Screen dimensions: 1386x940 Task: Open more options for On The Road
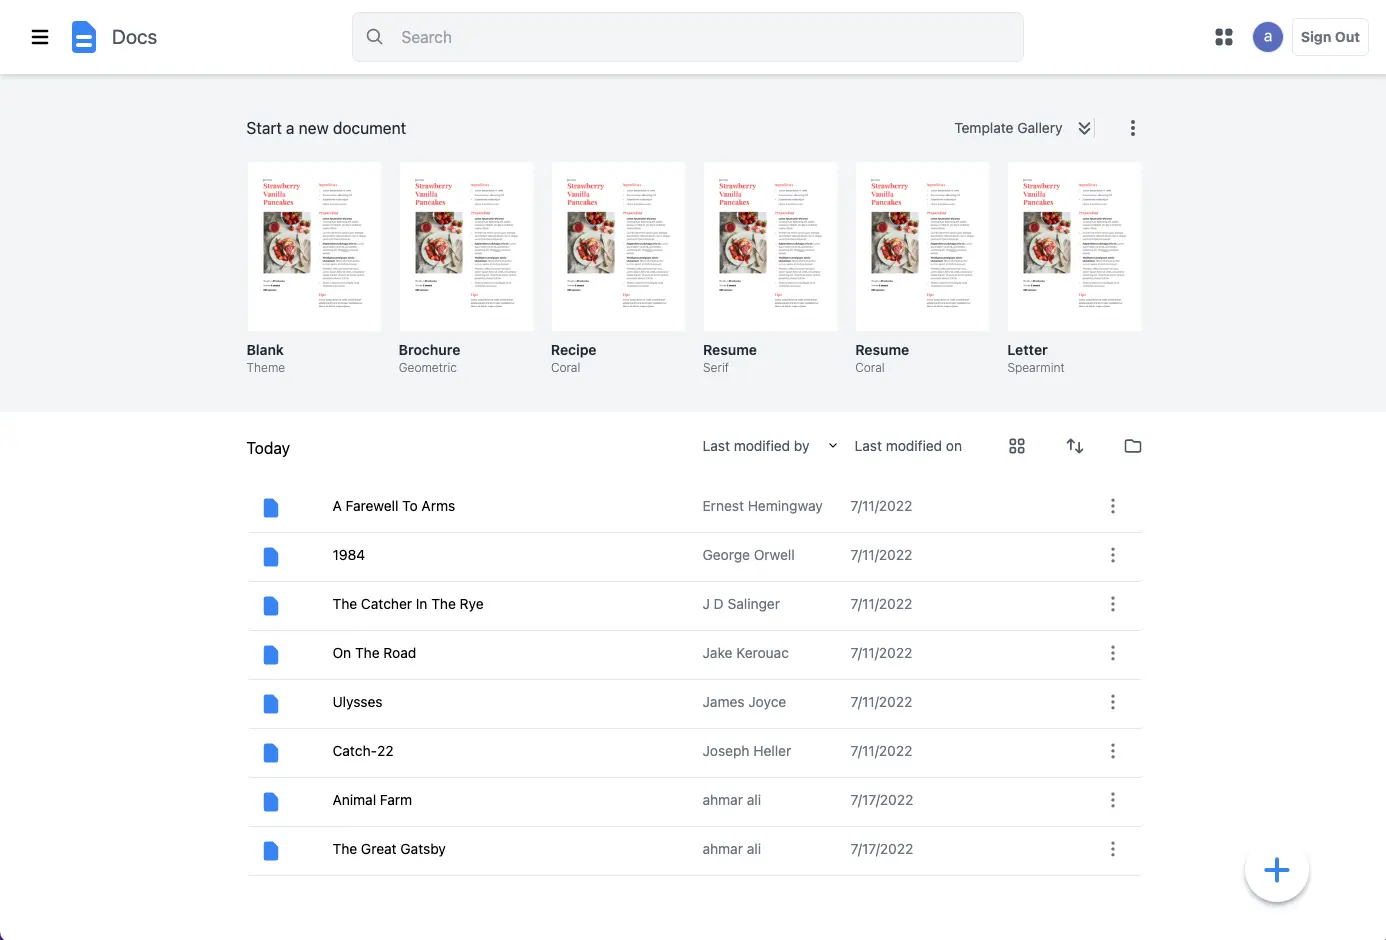coord(1113,653)
